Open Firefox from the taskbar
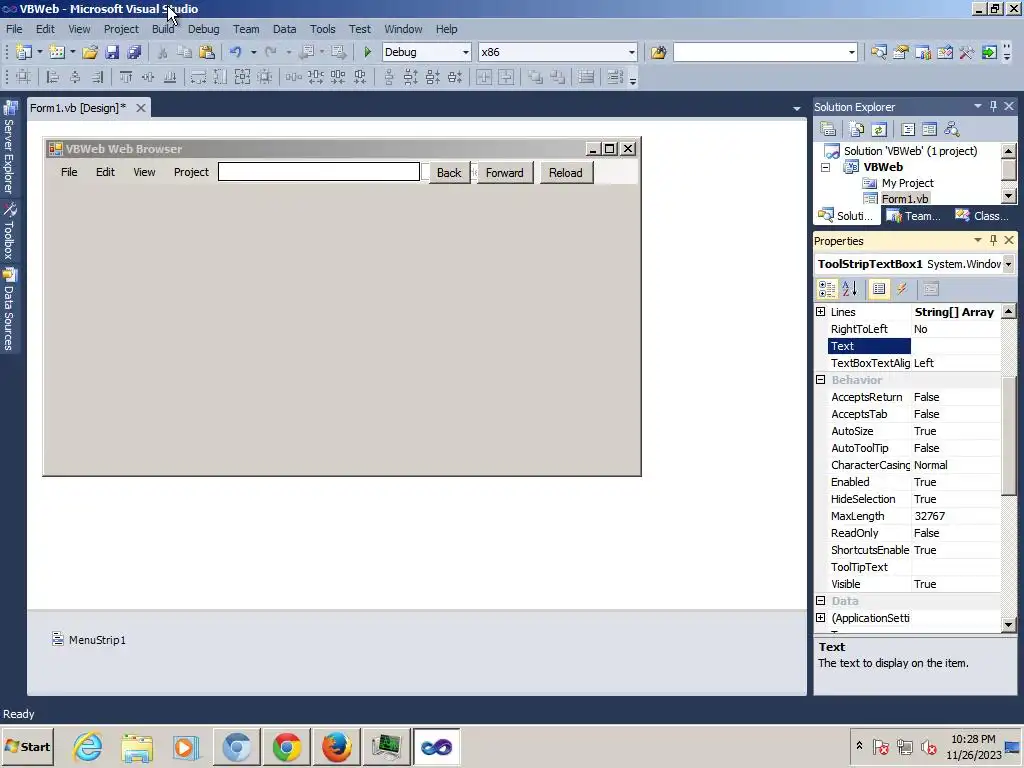 pos(336,747)
